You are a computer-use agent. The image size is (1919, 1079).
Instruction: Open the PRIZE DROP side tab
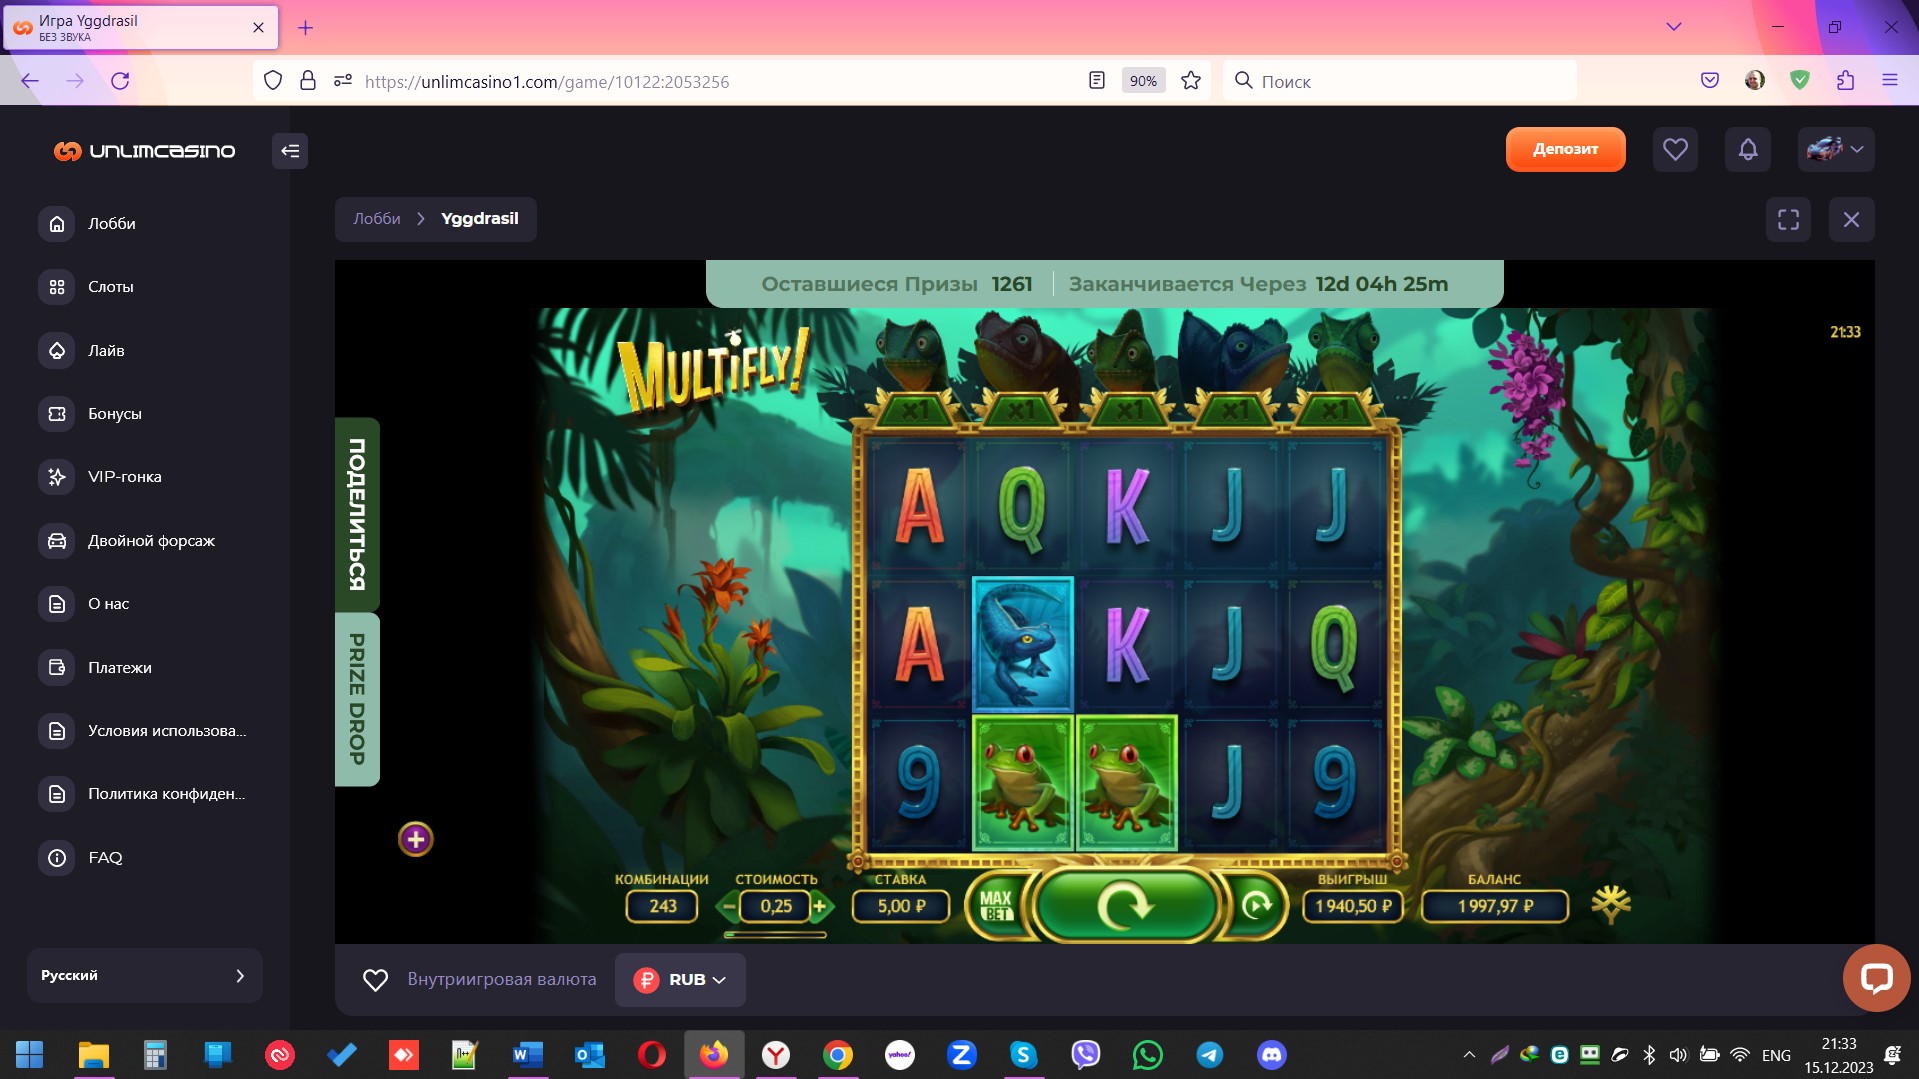[x=357, y=699]
